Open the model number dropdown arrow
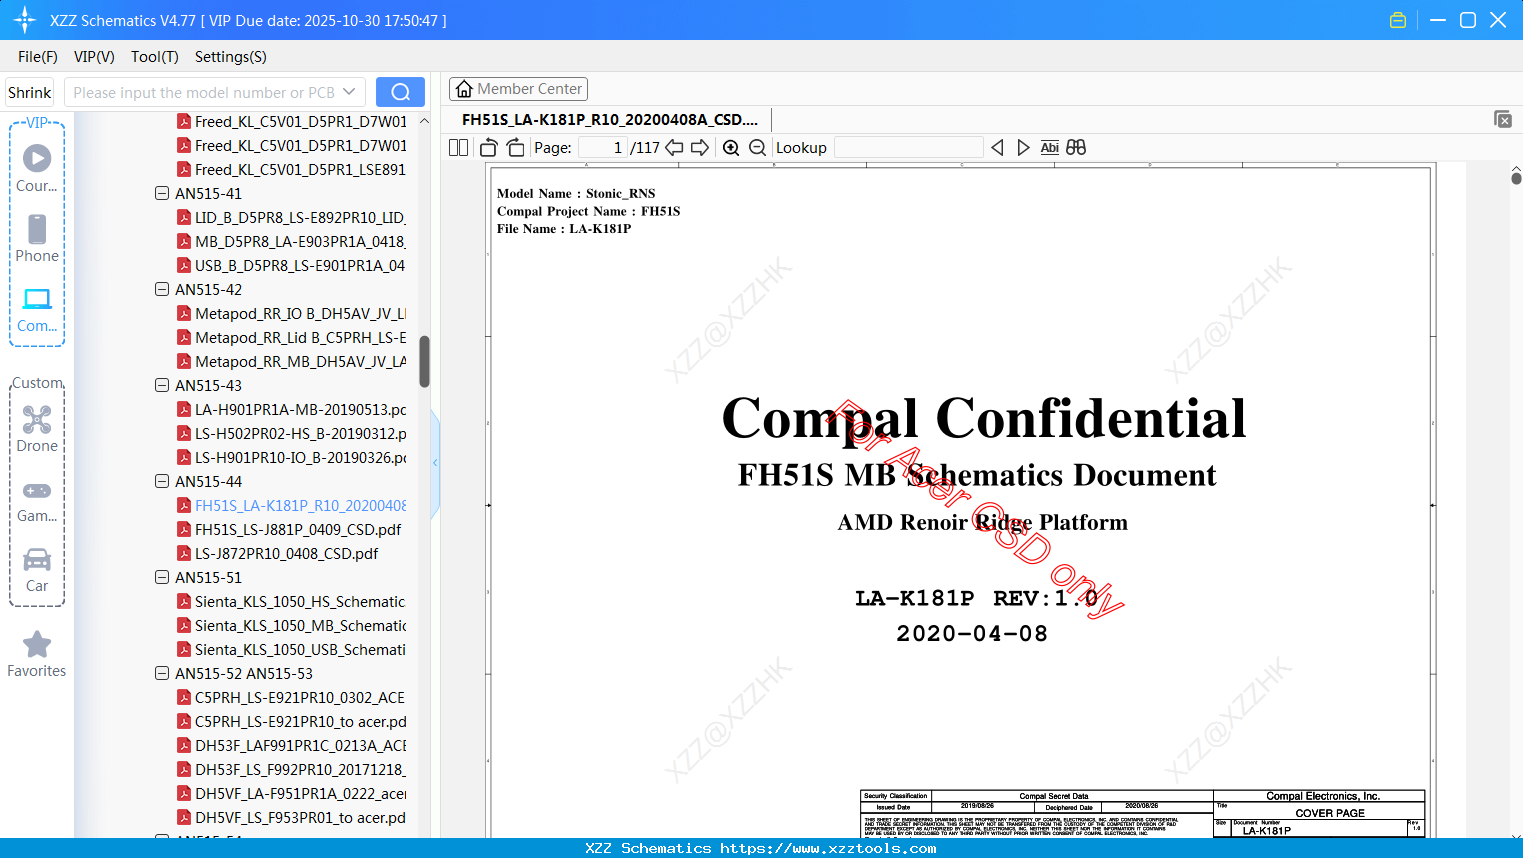 click(x=349, y=92)
